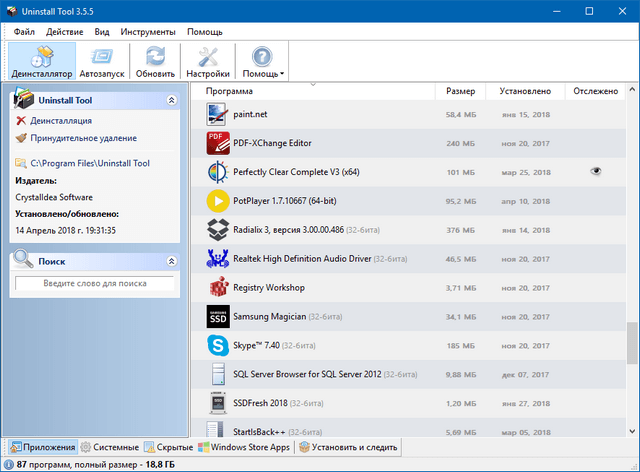
Task: Collapse the Uninstall Tool info panel
Action: (x=171, y=101)
